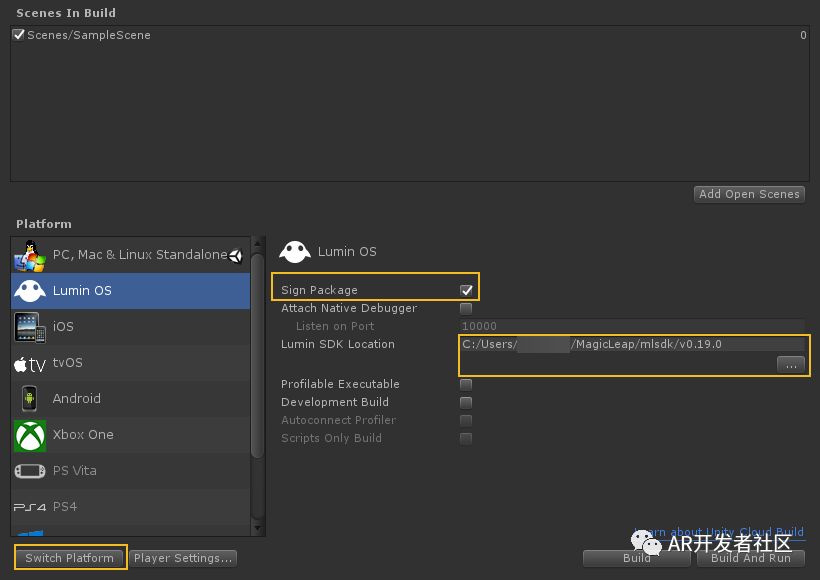Click the Profilable Executable label
The height and width of the screenshot is (580, 820).
[340, 384]
